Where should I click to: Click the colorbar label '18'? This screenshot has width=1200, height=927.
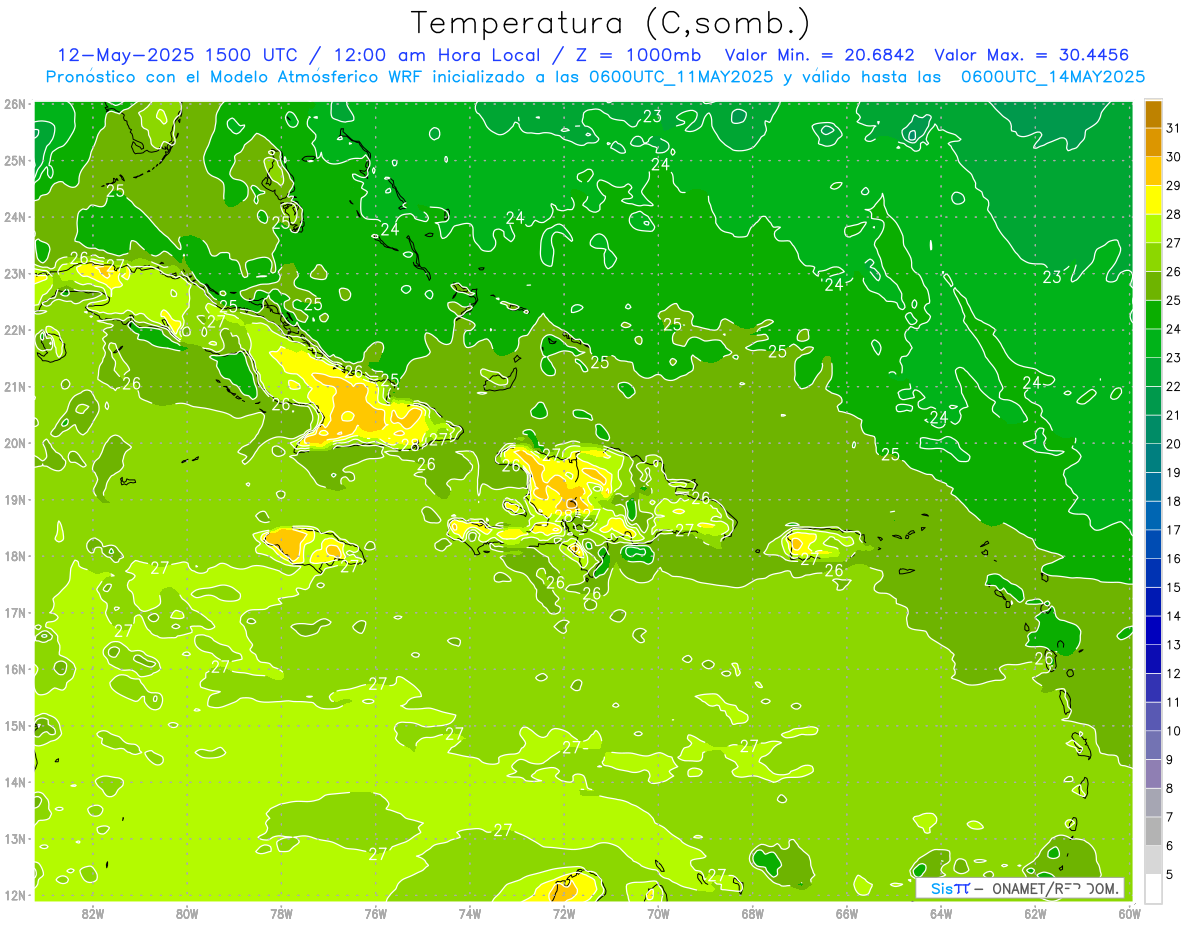(x=1174, y=501)
